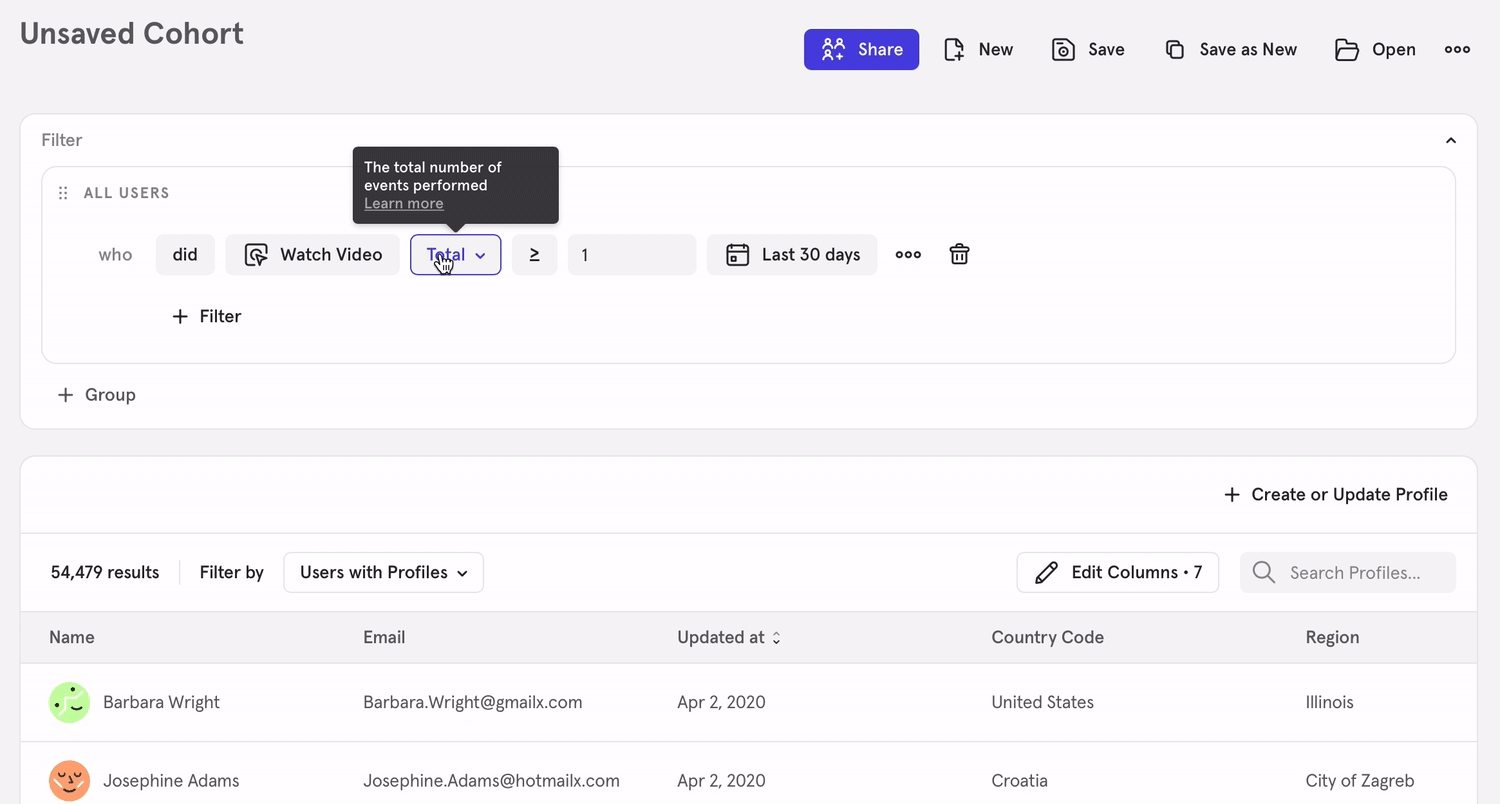Image resolution: width=1500 pixels, height=804 pixels.
Task: Click Save as New in toolbar
Action: click(x=1231, y=50)
